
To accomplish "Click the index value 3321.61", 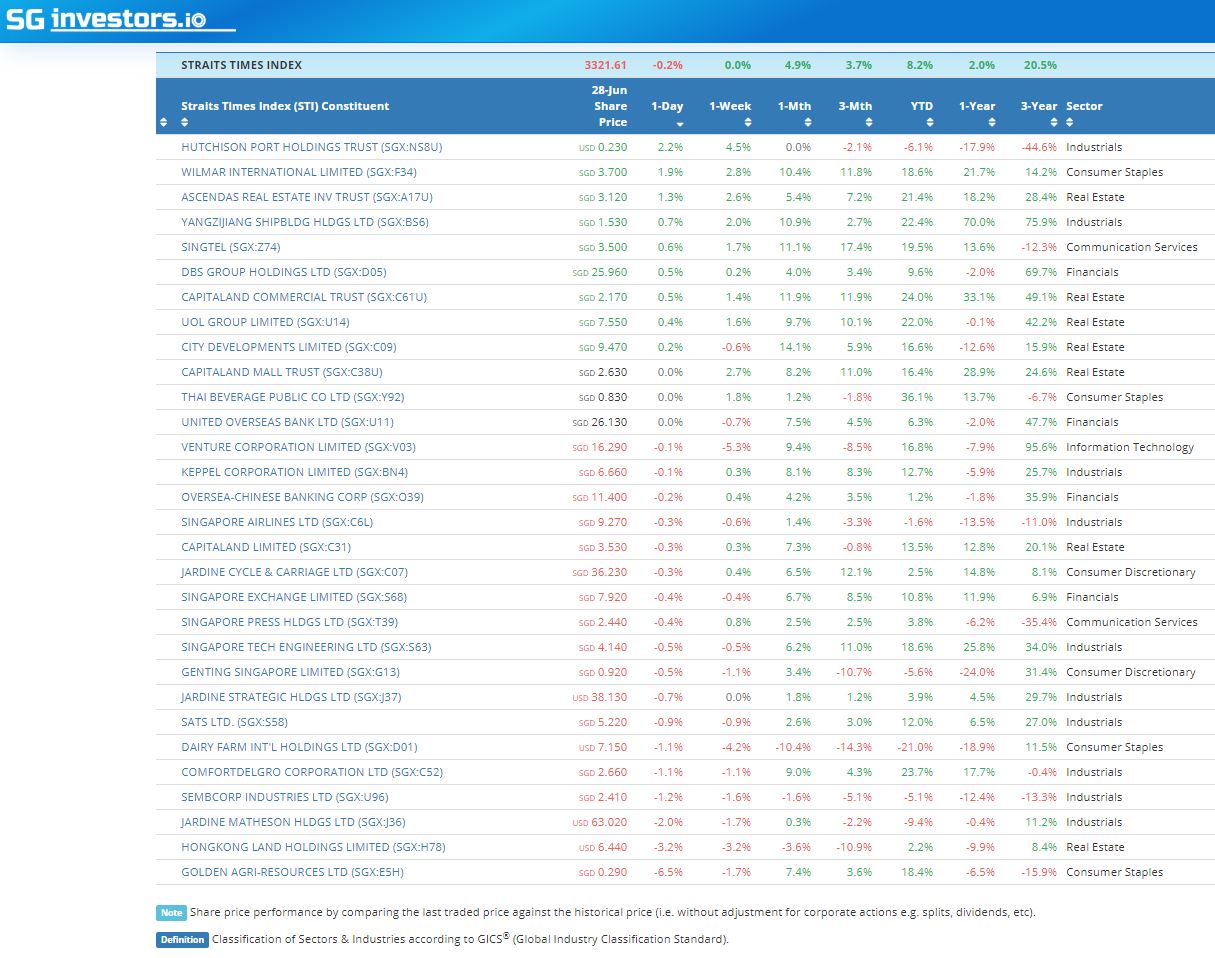I will [x=606, y=65].
